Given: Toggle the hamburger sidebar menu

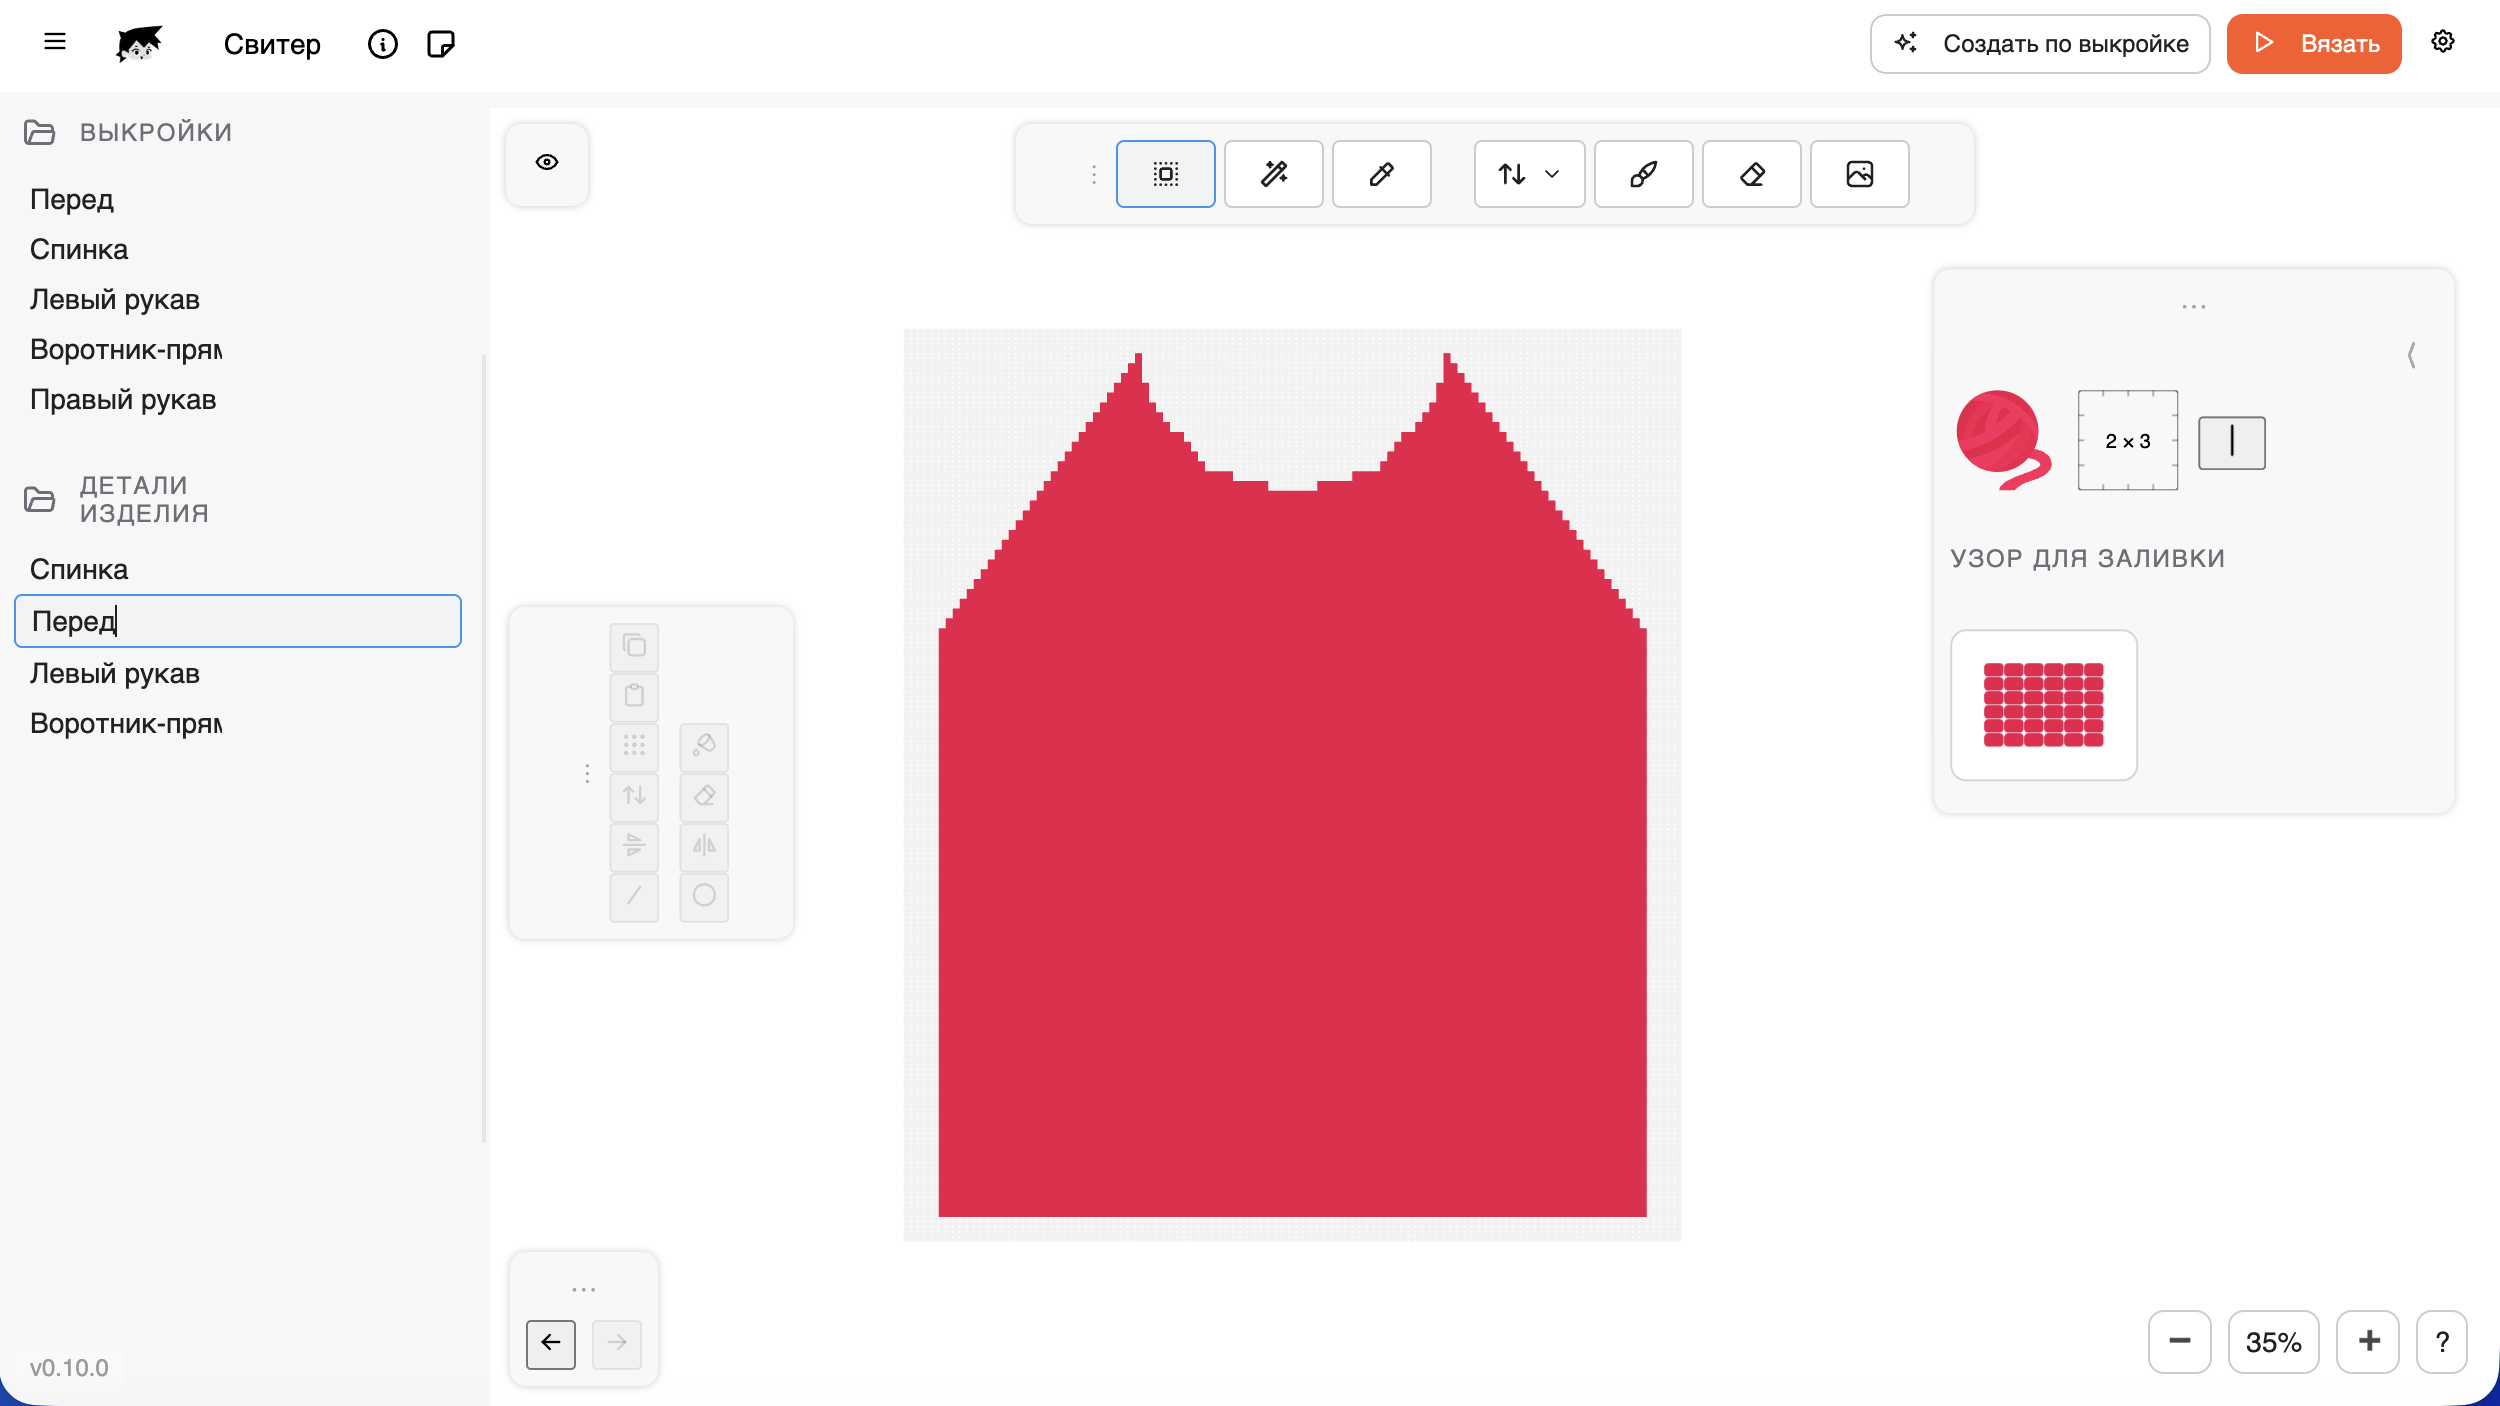Looking at the screenshot, I should (x=55, y=42).
